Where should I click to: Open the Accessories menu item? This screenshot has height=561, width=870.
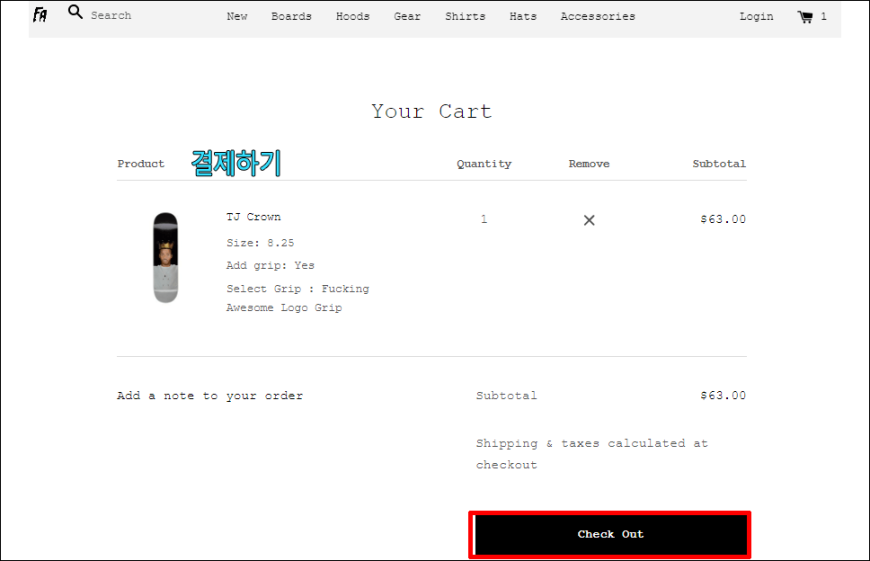[598, 17]
